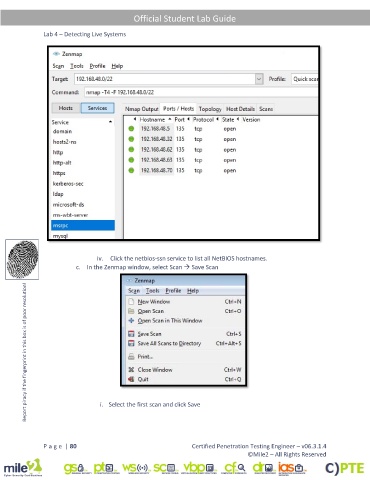Click Zenmap title icon in lower menu window
The height and width of the screenshot is (480, 370).
tap(129, 280)
